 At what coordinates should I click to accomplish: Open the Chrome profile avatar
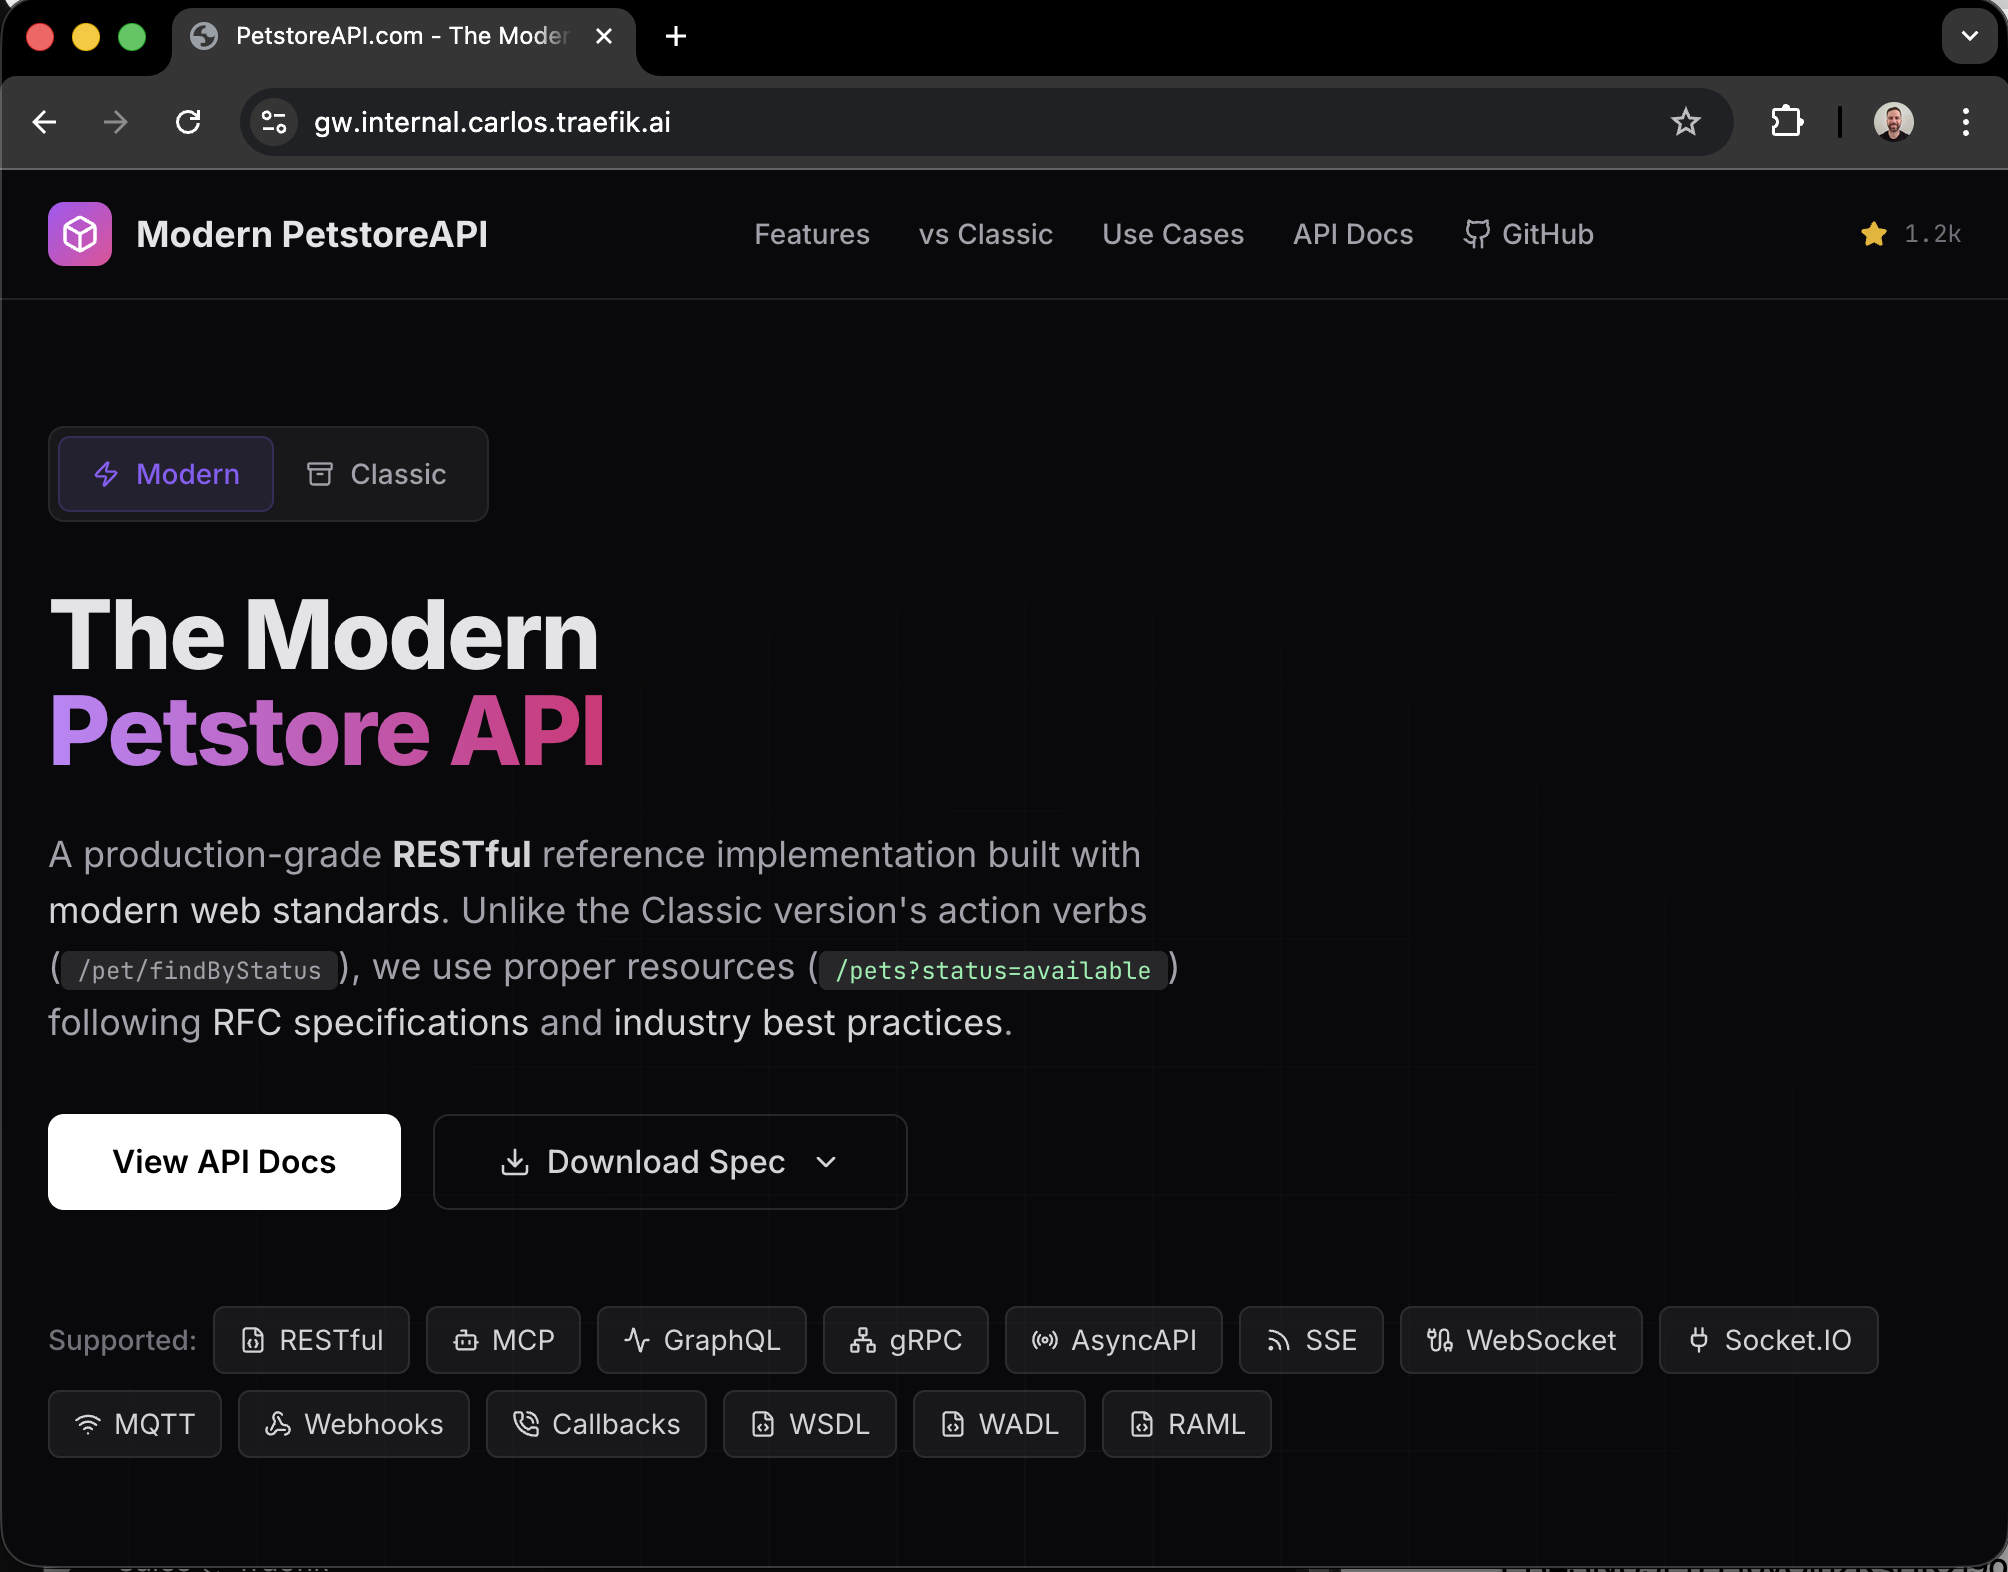tap(1893, 122)
